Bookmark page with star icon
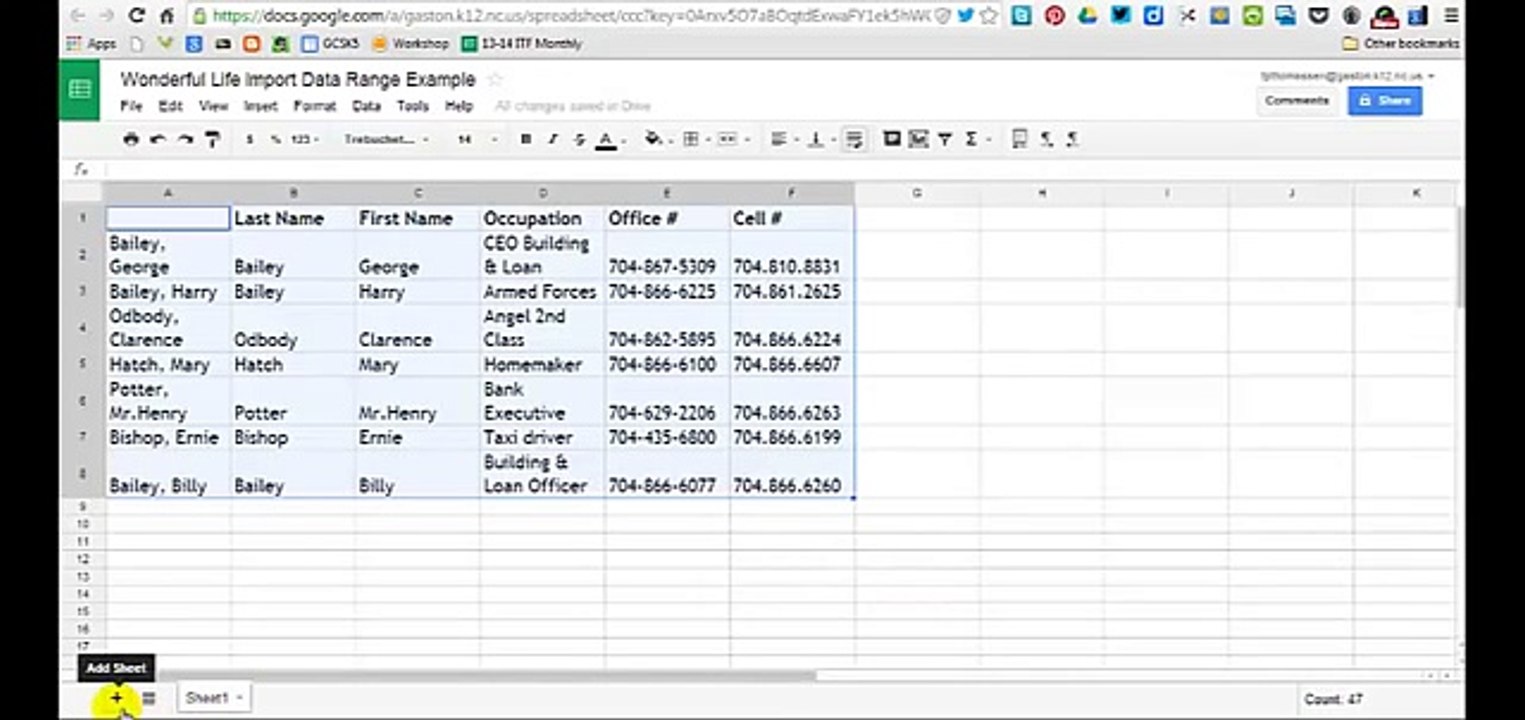This screenshot has height=720, width=1525. tap(989, 15)
